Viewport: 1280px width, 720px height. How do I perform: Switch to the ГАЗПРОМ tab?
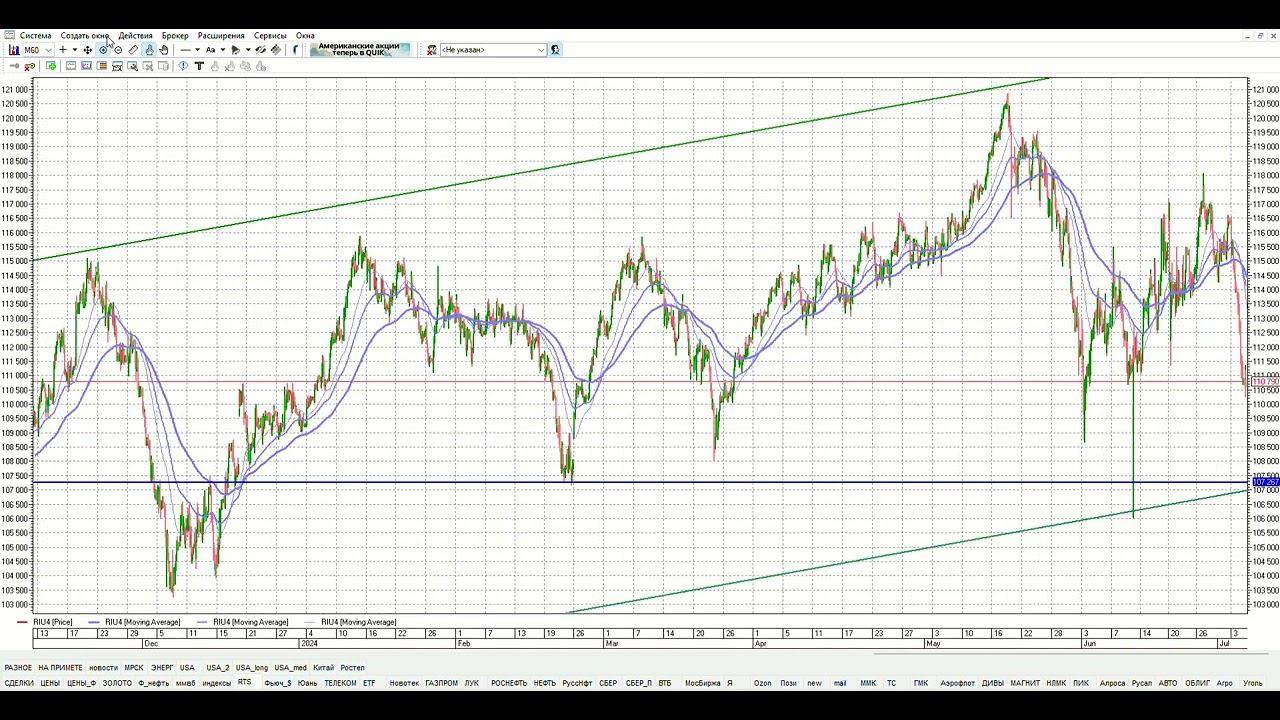coord(441,683)
